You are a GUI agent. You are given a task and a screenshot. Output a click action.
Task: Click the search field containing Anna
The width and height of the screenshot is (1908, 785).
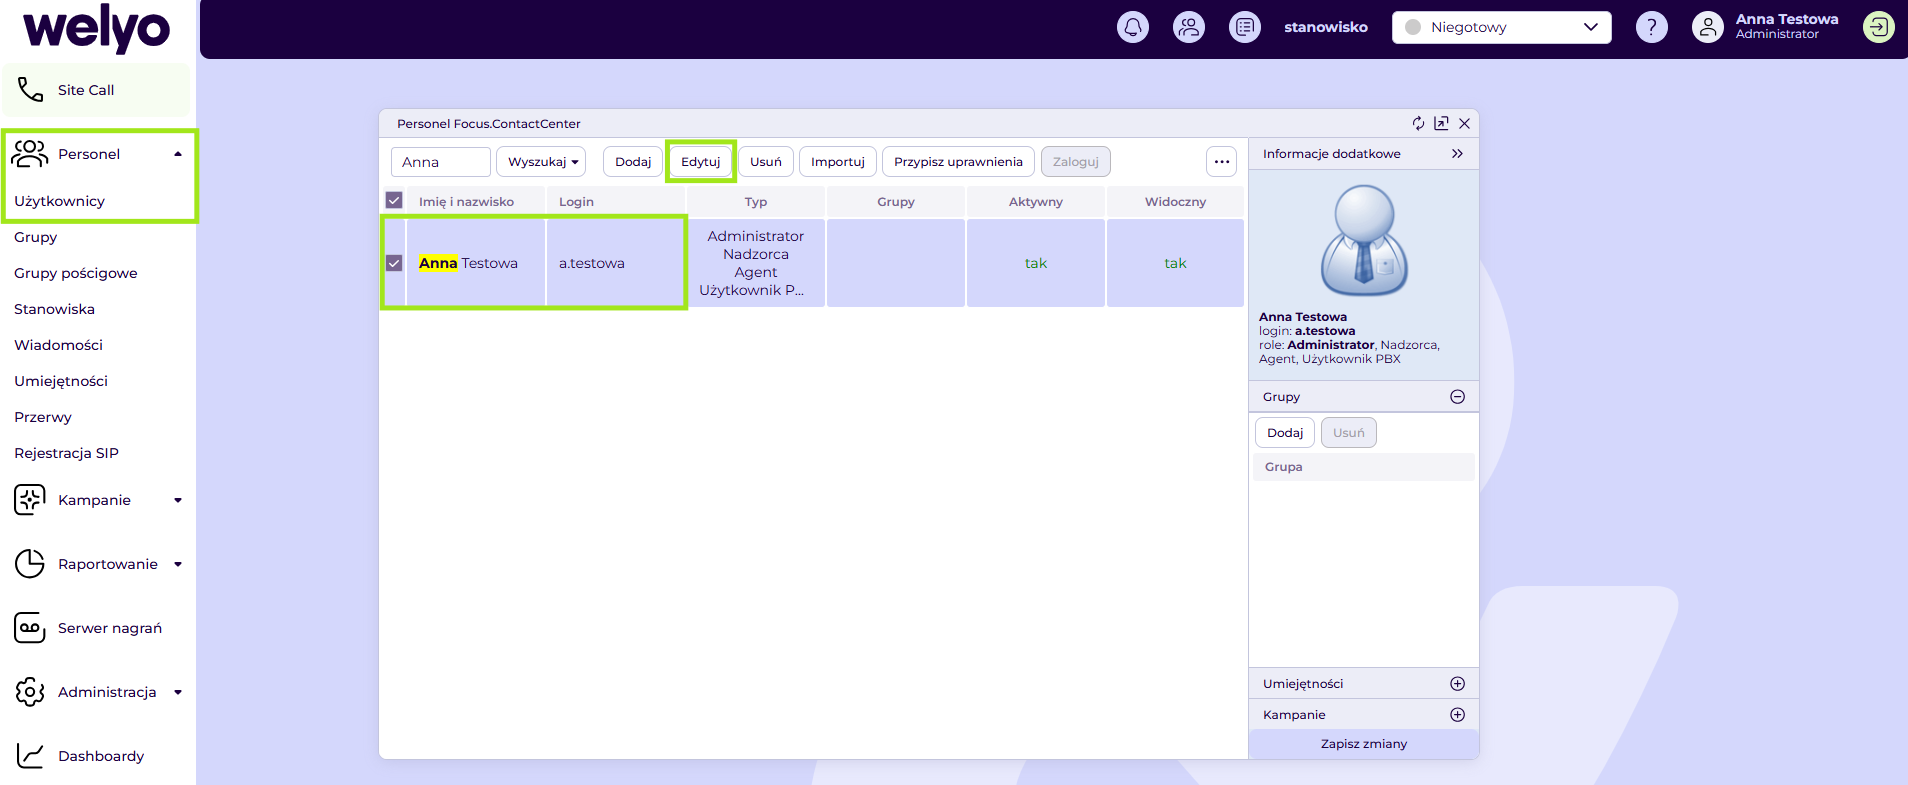click(x=441, y=162)
